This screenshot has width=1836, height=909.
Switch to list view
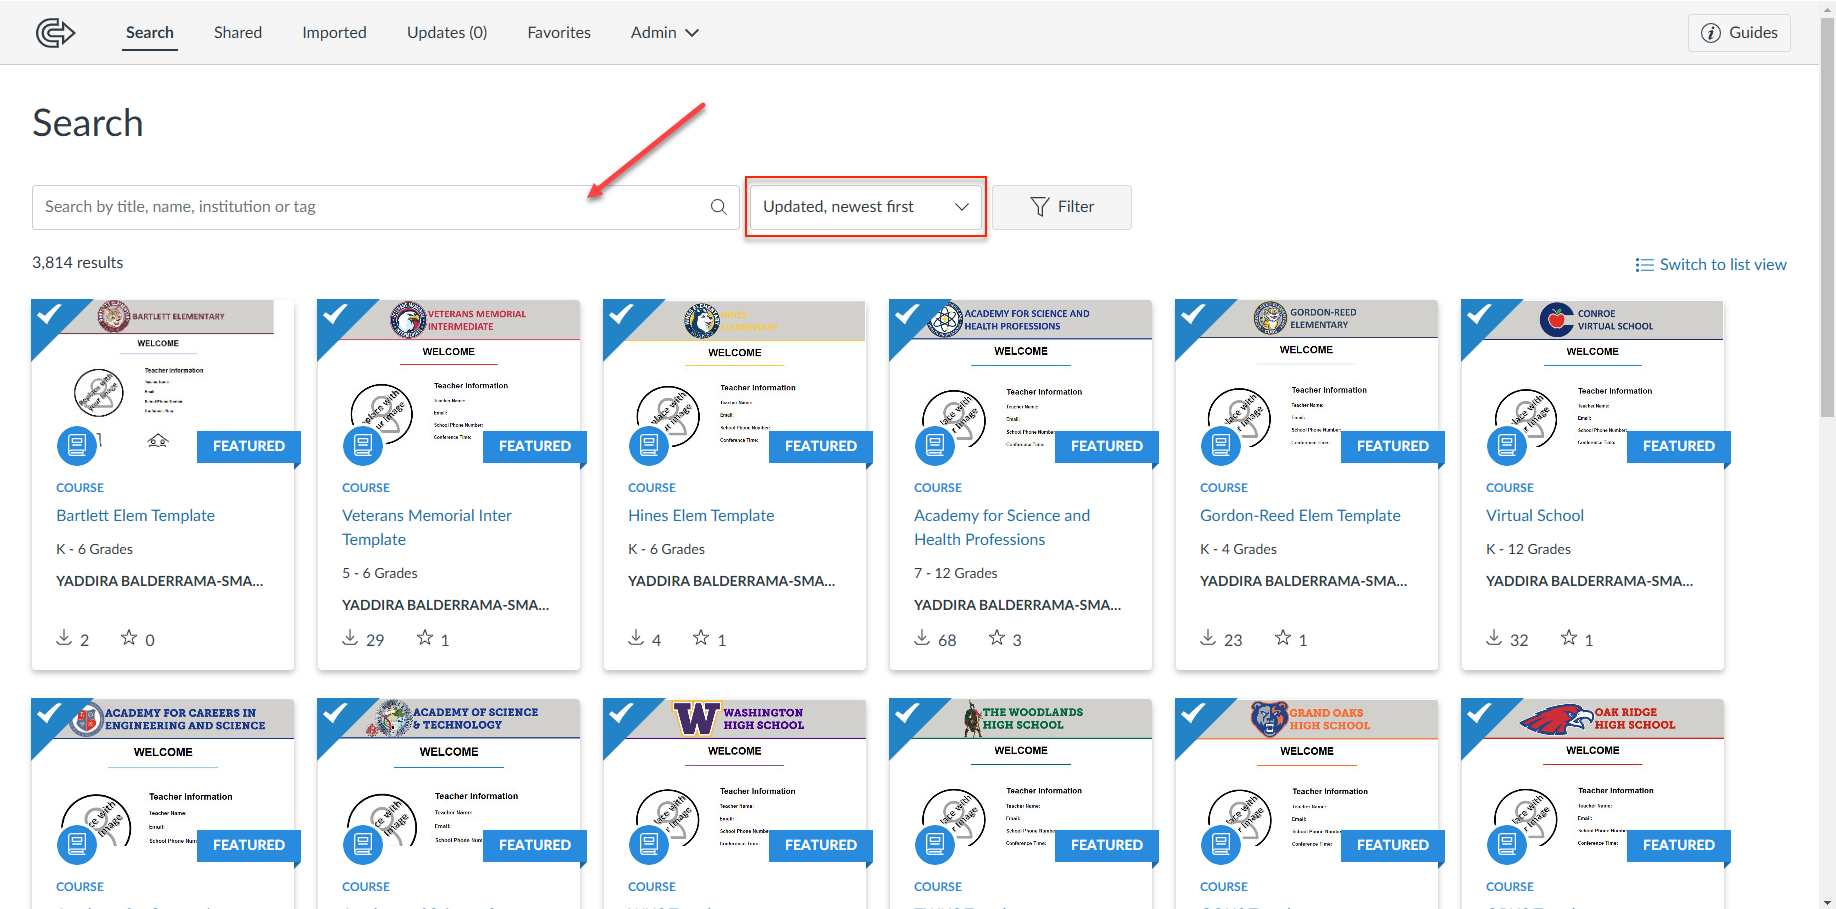1711,265
